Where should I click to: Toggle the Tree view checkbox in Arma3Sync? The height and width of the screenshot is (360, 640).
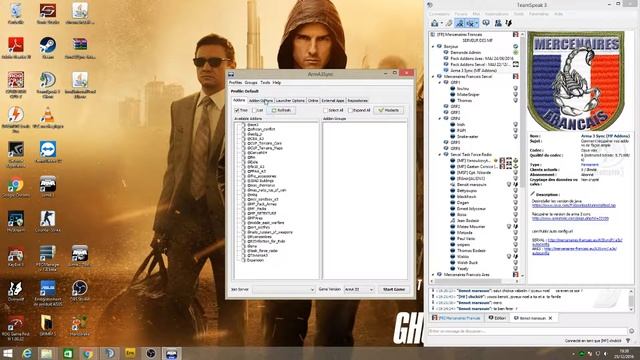point(237,110)
